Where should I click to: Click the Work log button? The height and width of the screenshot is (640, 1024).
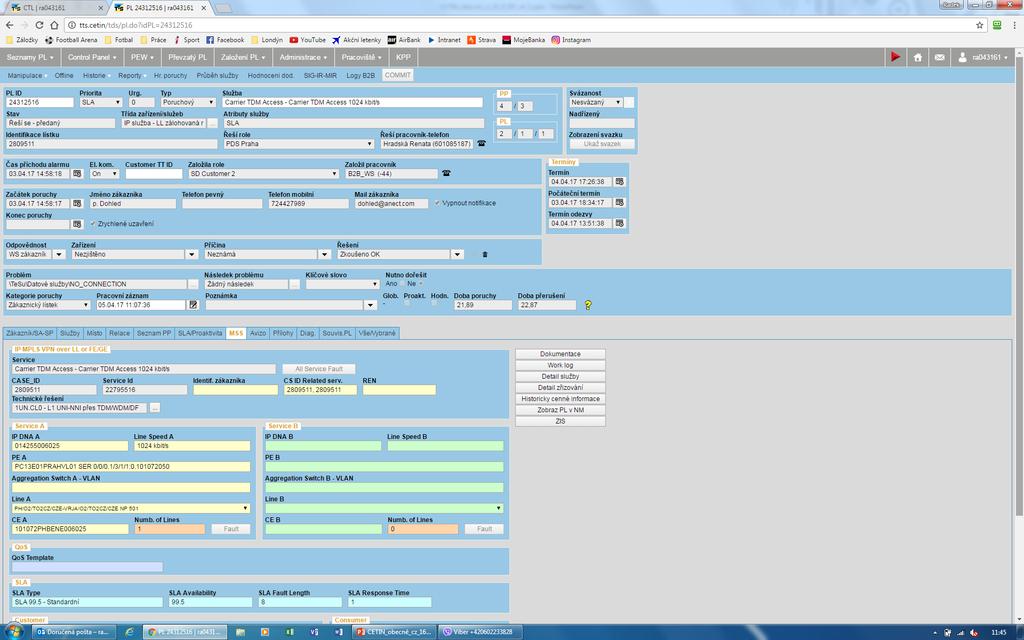click(x=560, y=365)
